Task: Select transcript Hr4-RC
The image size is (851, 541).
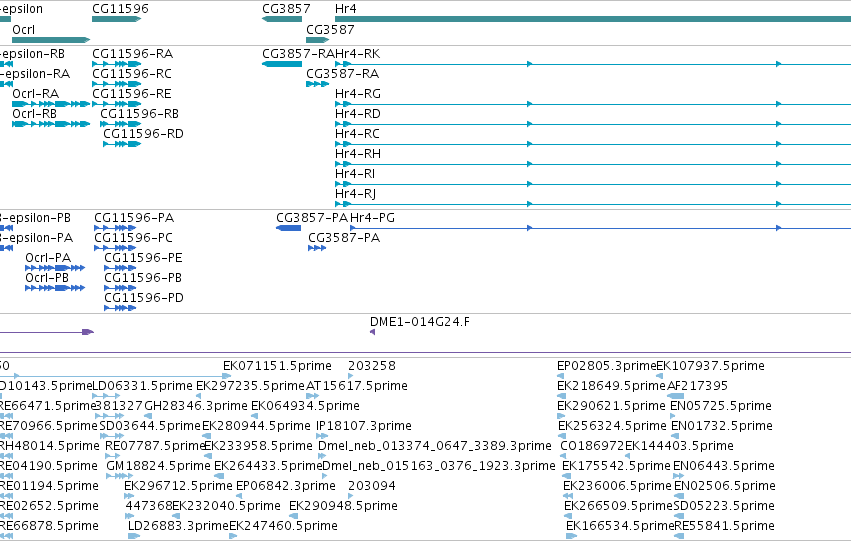Action: coord(593,144)
